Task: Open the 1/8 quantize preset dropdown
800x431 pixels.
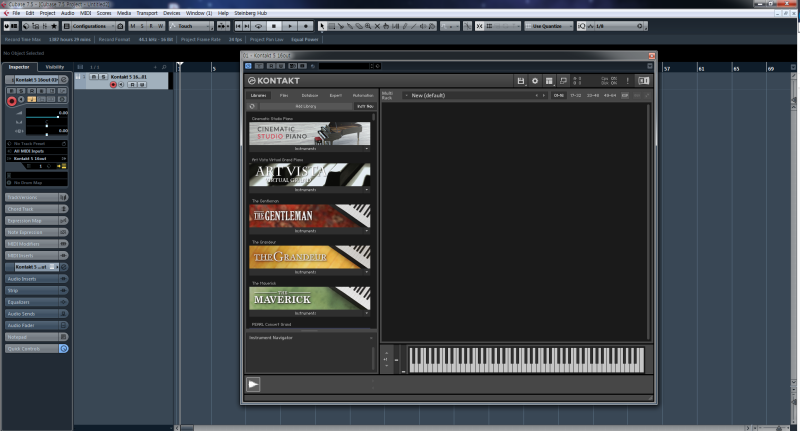Action: 619,26
